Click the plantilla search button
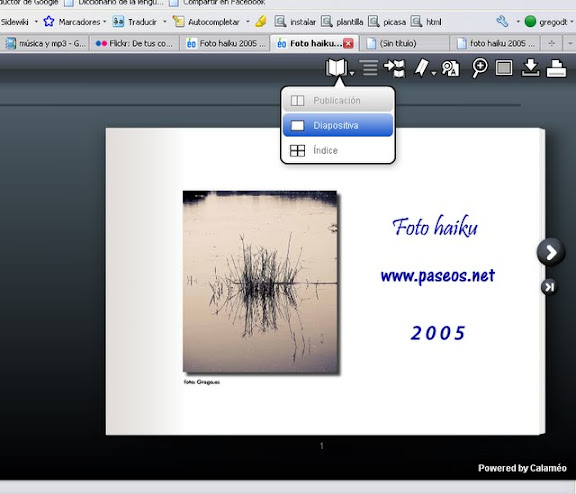Viewport: 576px width, 494px height. click(x=342, y=22)
